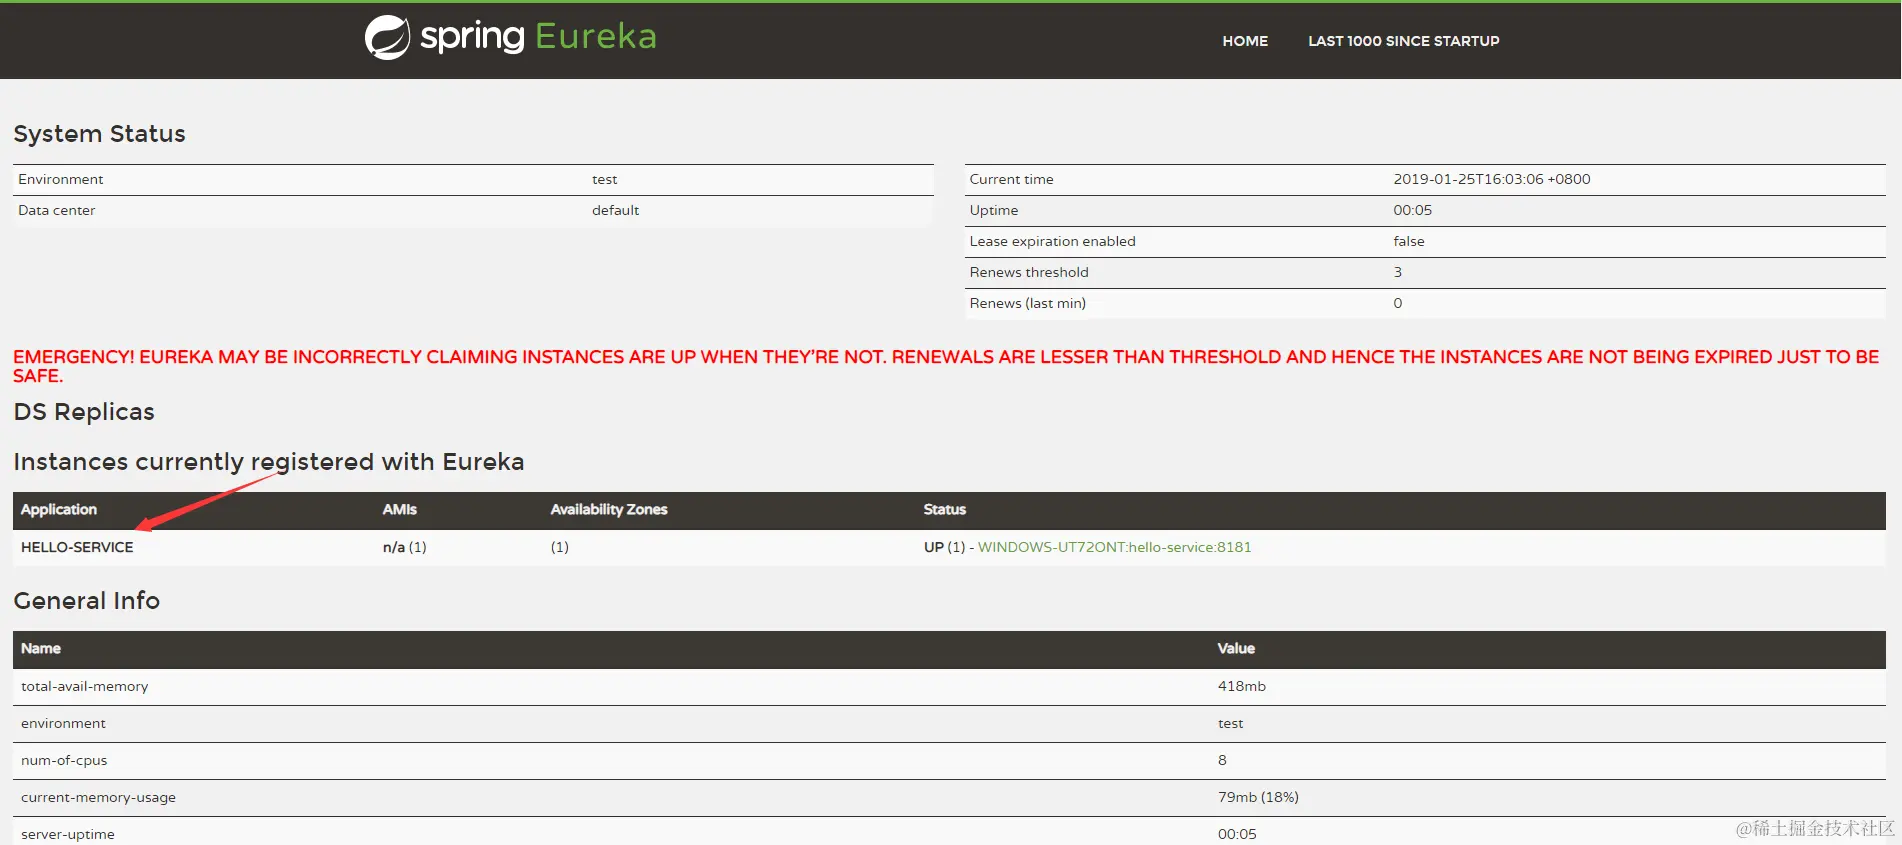The image size is (1902, 845).
Task: Select the server-uptime row name
Action: pyautogui.click(x=67, y=834)
